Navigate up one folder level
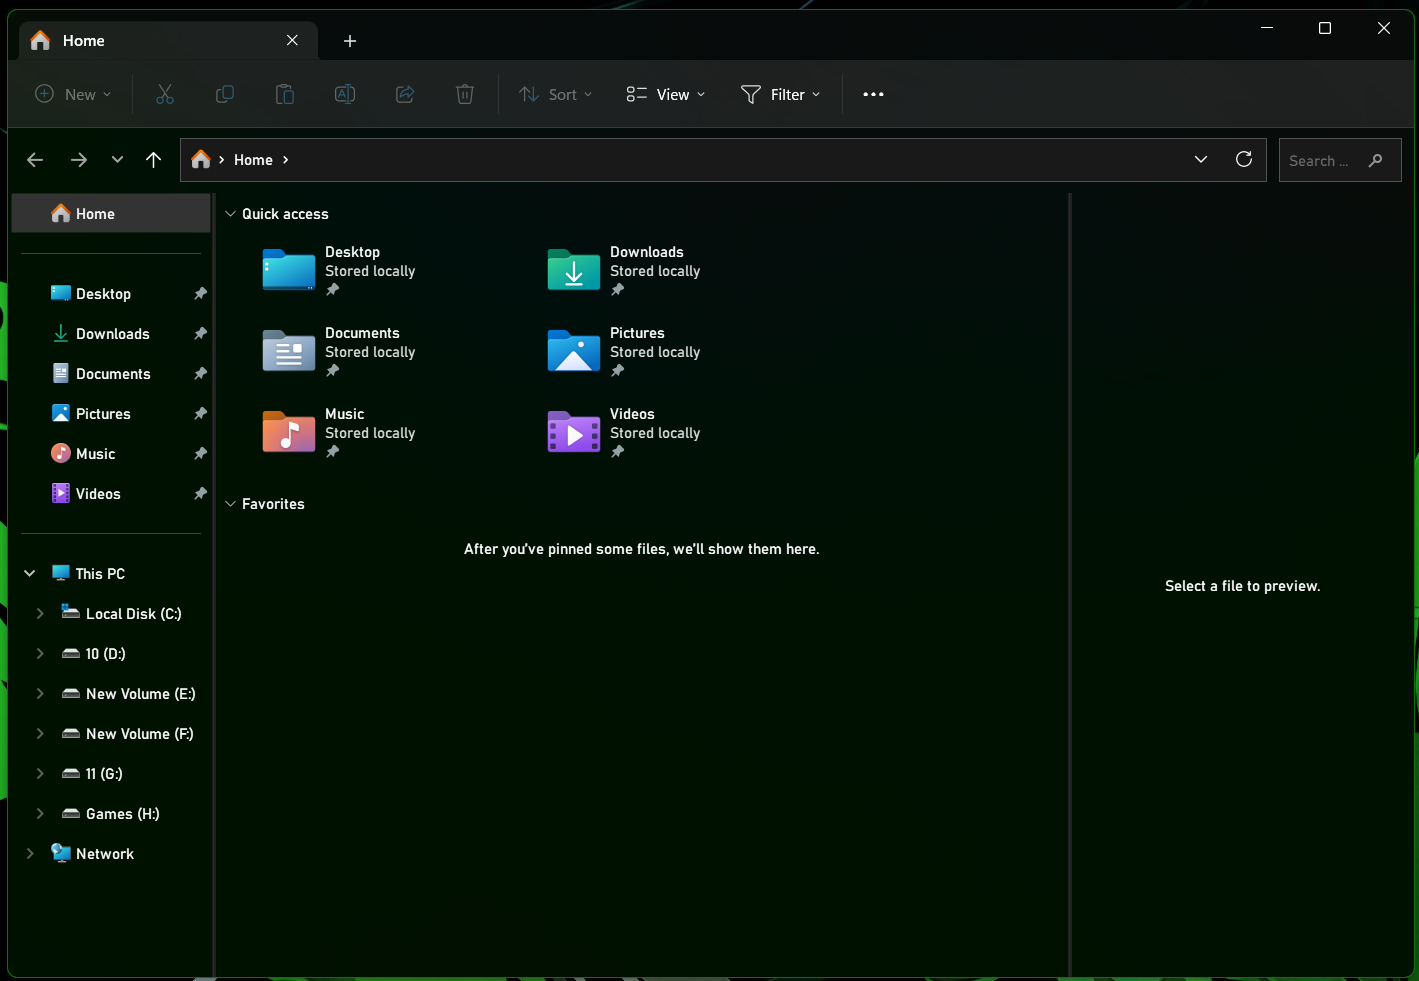This screenshot has width=1419, height=981. 153,159
